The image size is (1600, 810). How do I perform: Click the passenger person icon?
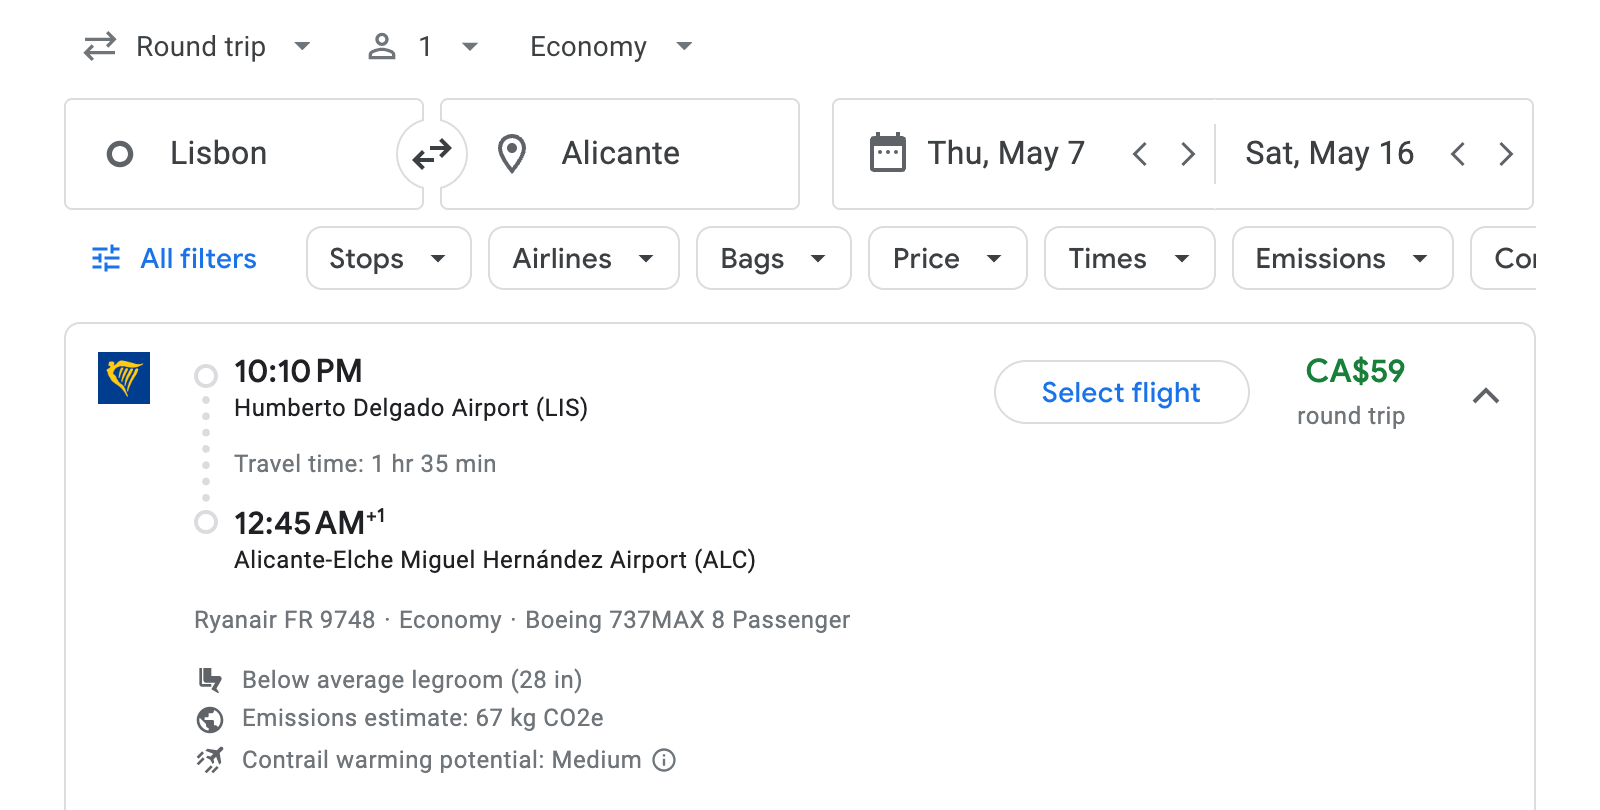pos(381,46)
